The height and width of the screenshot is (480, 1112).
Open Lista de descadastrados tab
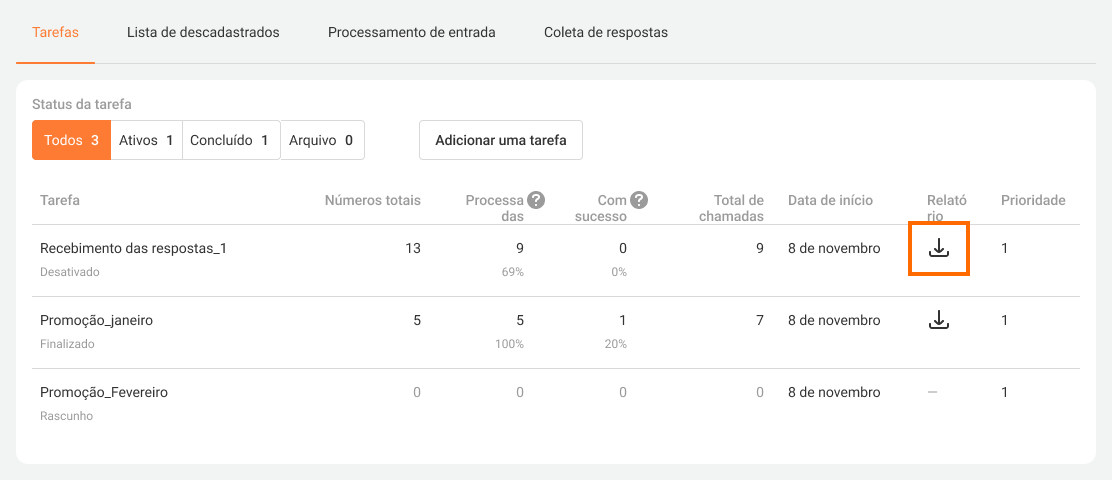(x=203, y=32)
